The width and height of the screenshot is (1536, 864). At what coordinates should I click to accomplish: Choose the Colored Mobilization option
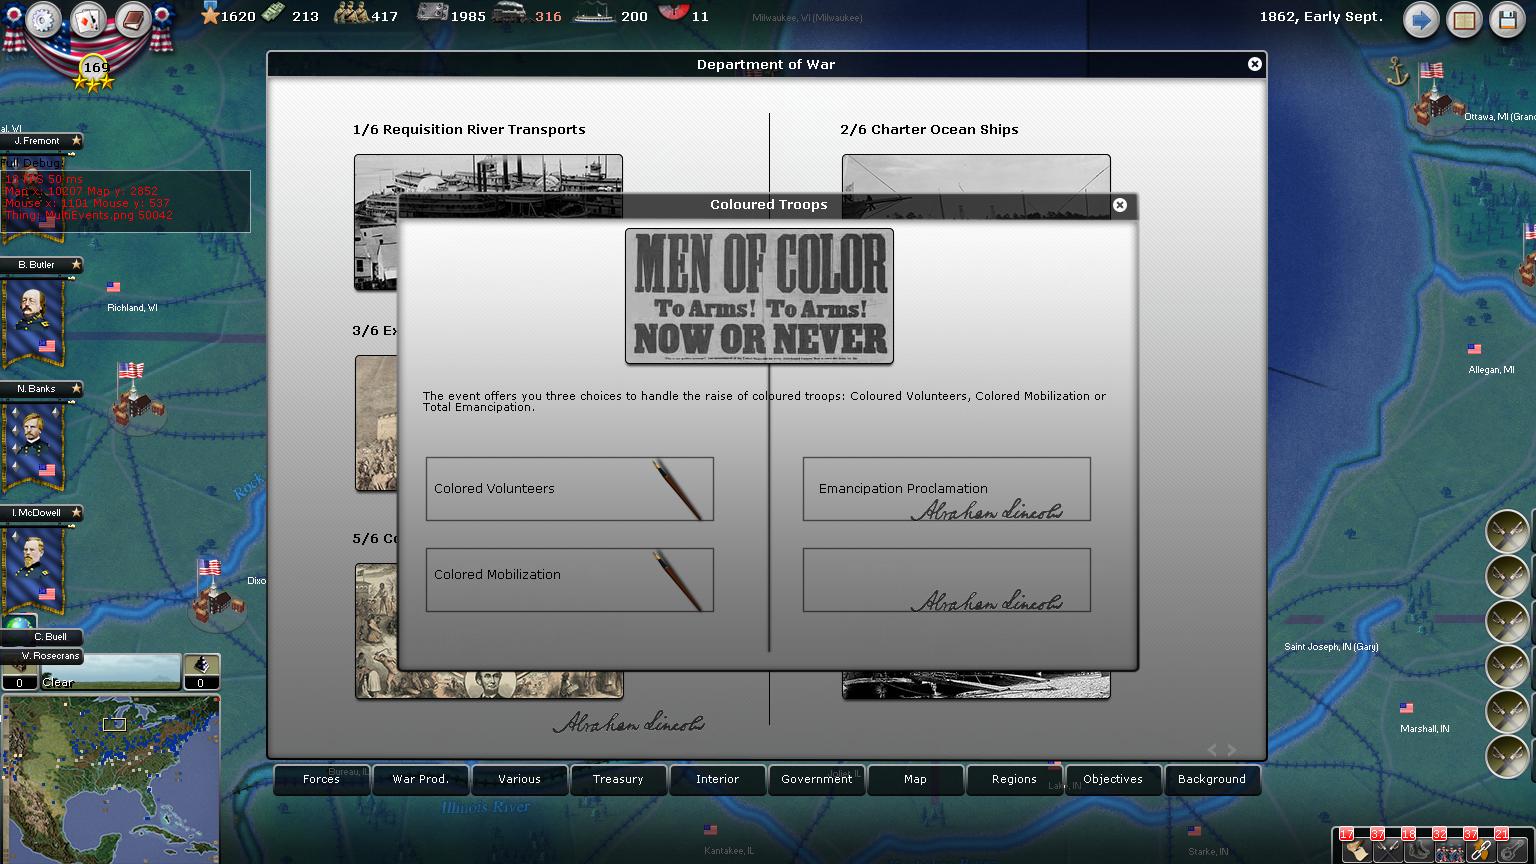569,580
